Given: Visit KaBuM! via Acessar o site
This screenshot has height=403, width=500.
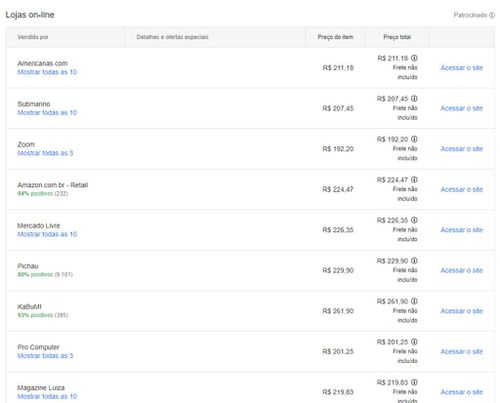Looking at the screenshot, I should [x=462, y=311].
